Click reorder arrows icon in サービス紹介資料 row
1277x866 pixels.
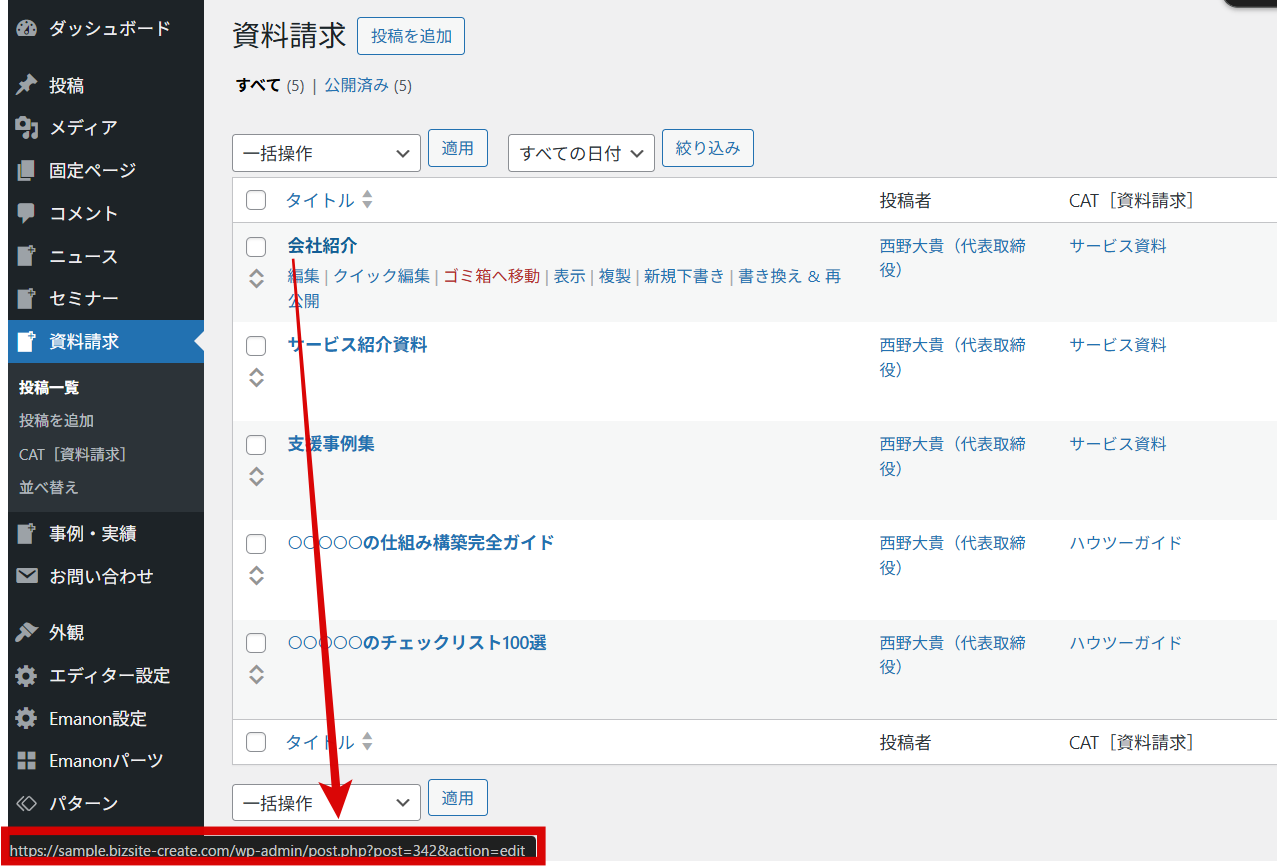(257, 377)
